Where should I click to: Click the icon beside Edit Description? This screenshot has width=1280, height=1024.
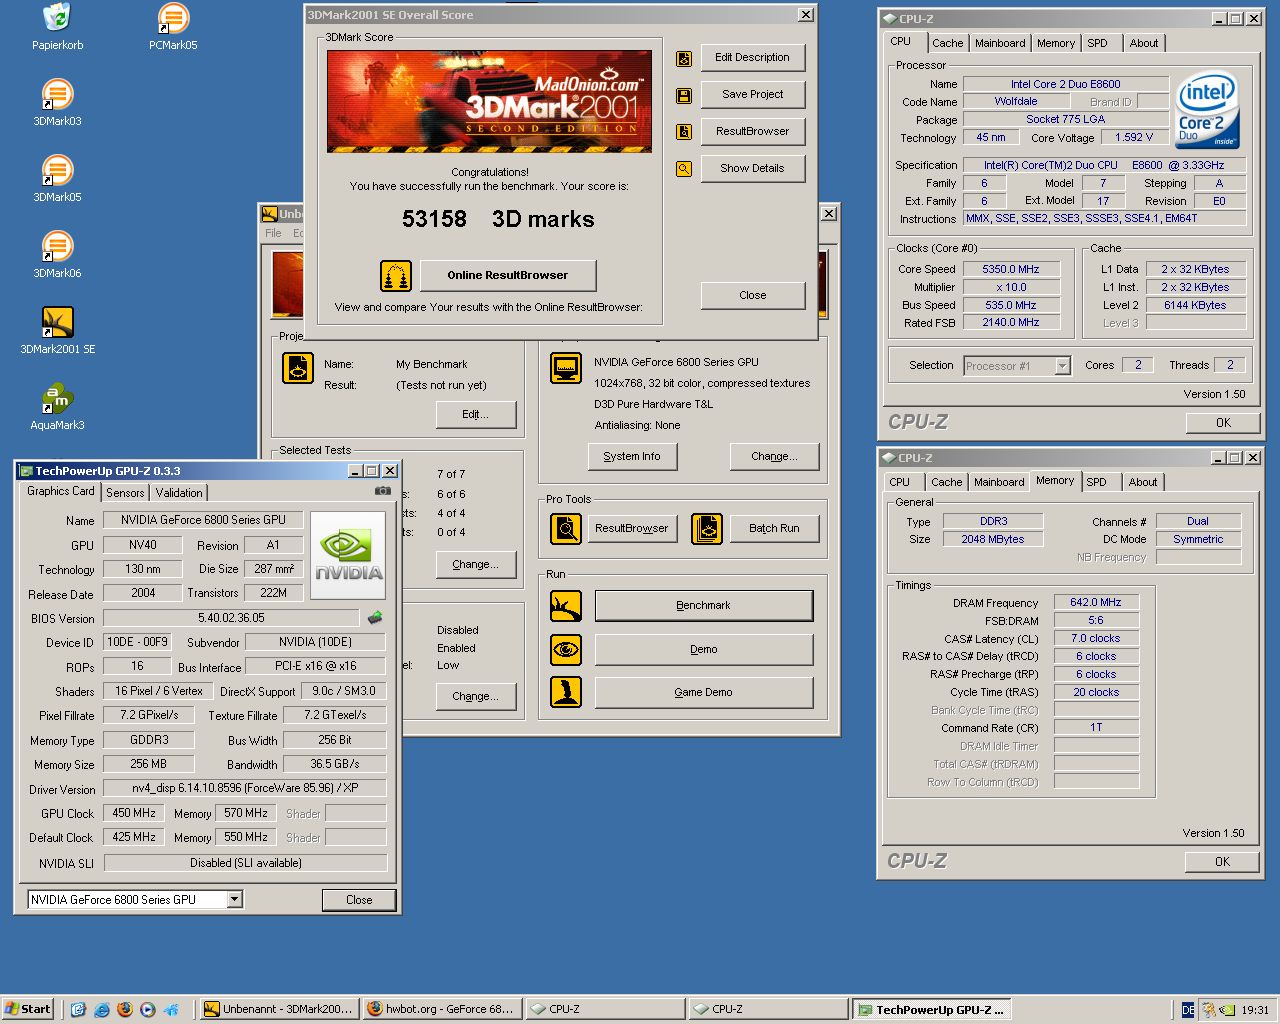(x=684, y=58)
